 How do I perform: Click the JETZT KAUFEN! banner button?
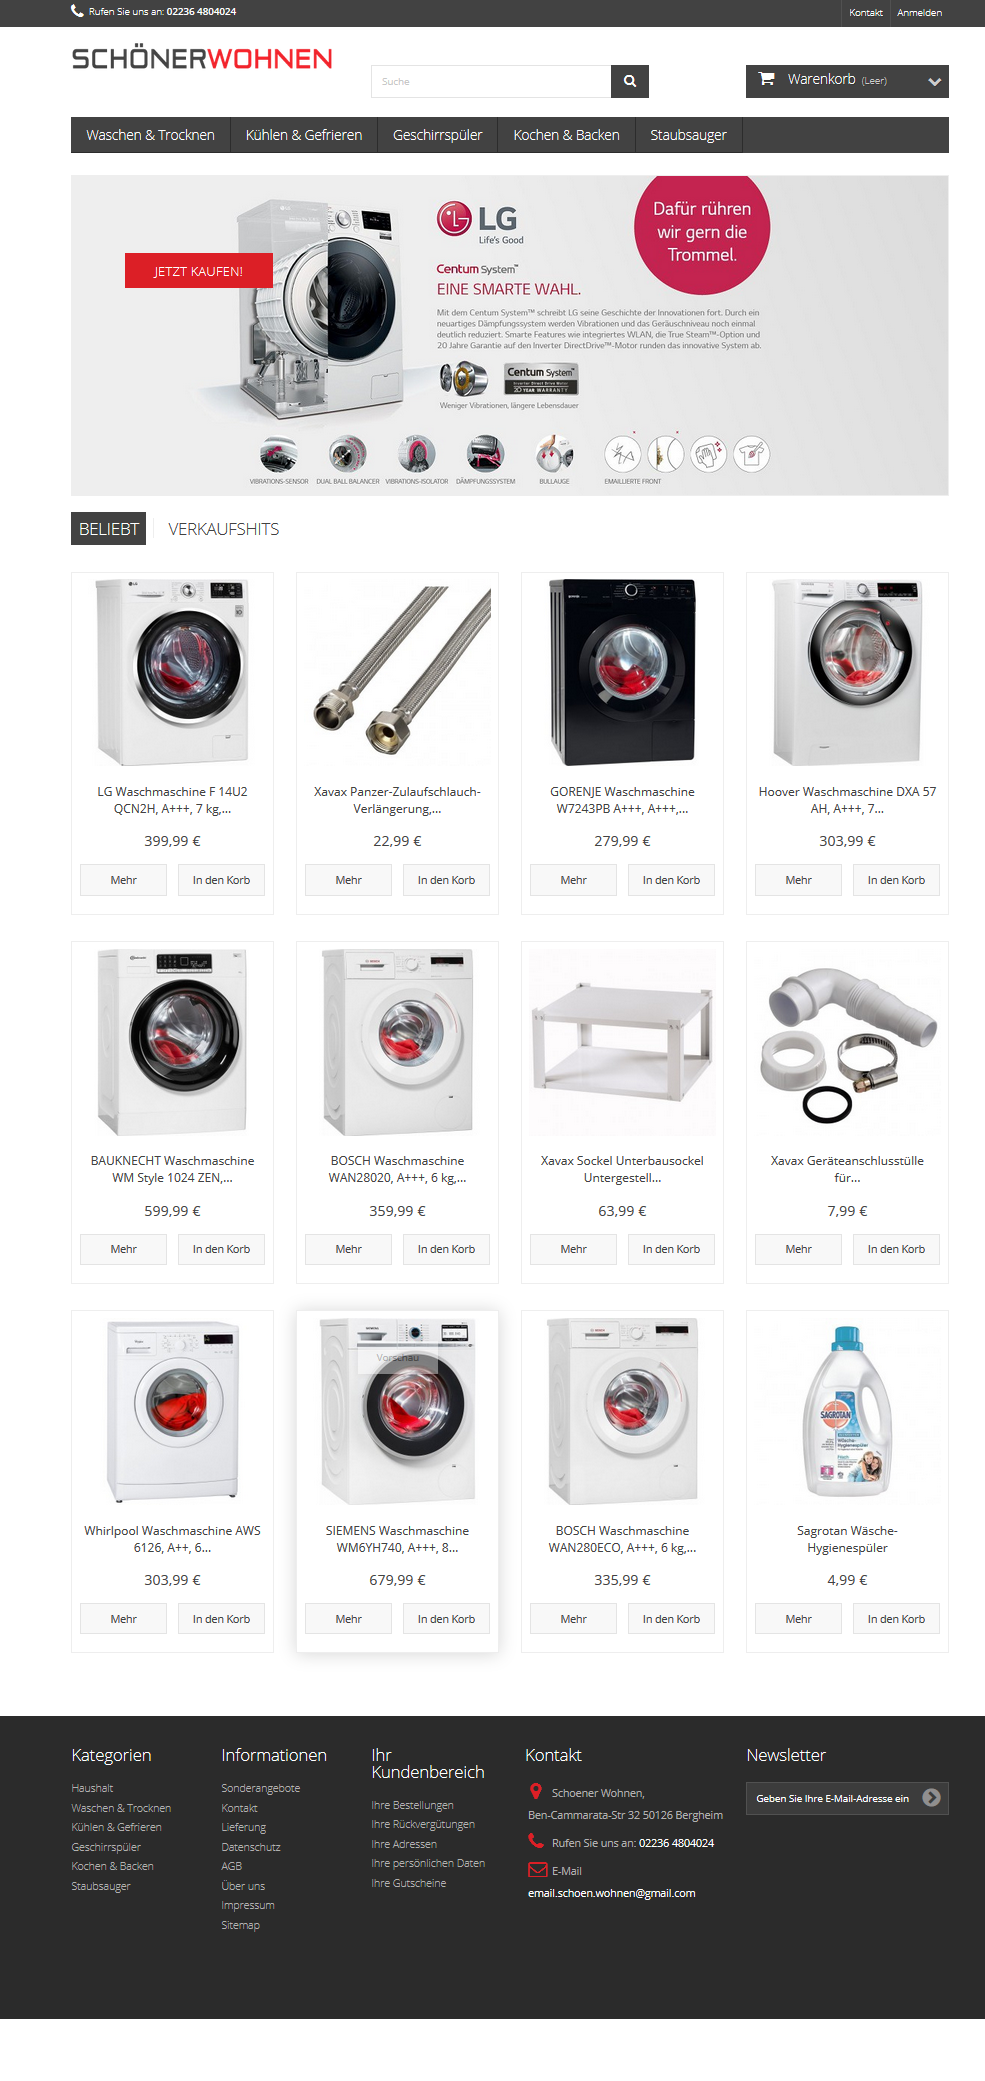click(198, 271)
